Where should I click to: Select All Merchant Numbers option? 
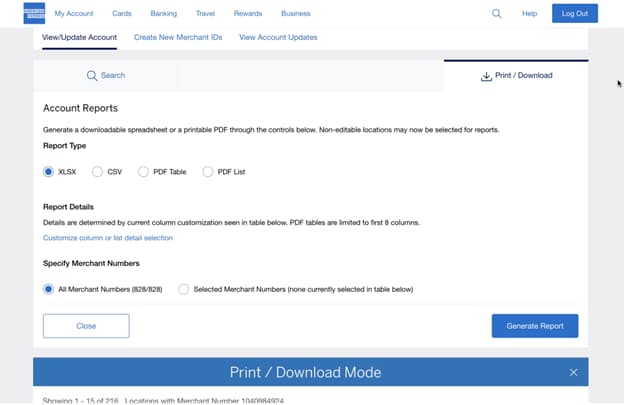point(48,289)
